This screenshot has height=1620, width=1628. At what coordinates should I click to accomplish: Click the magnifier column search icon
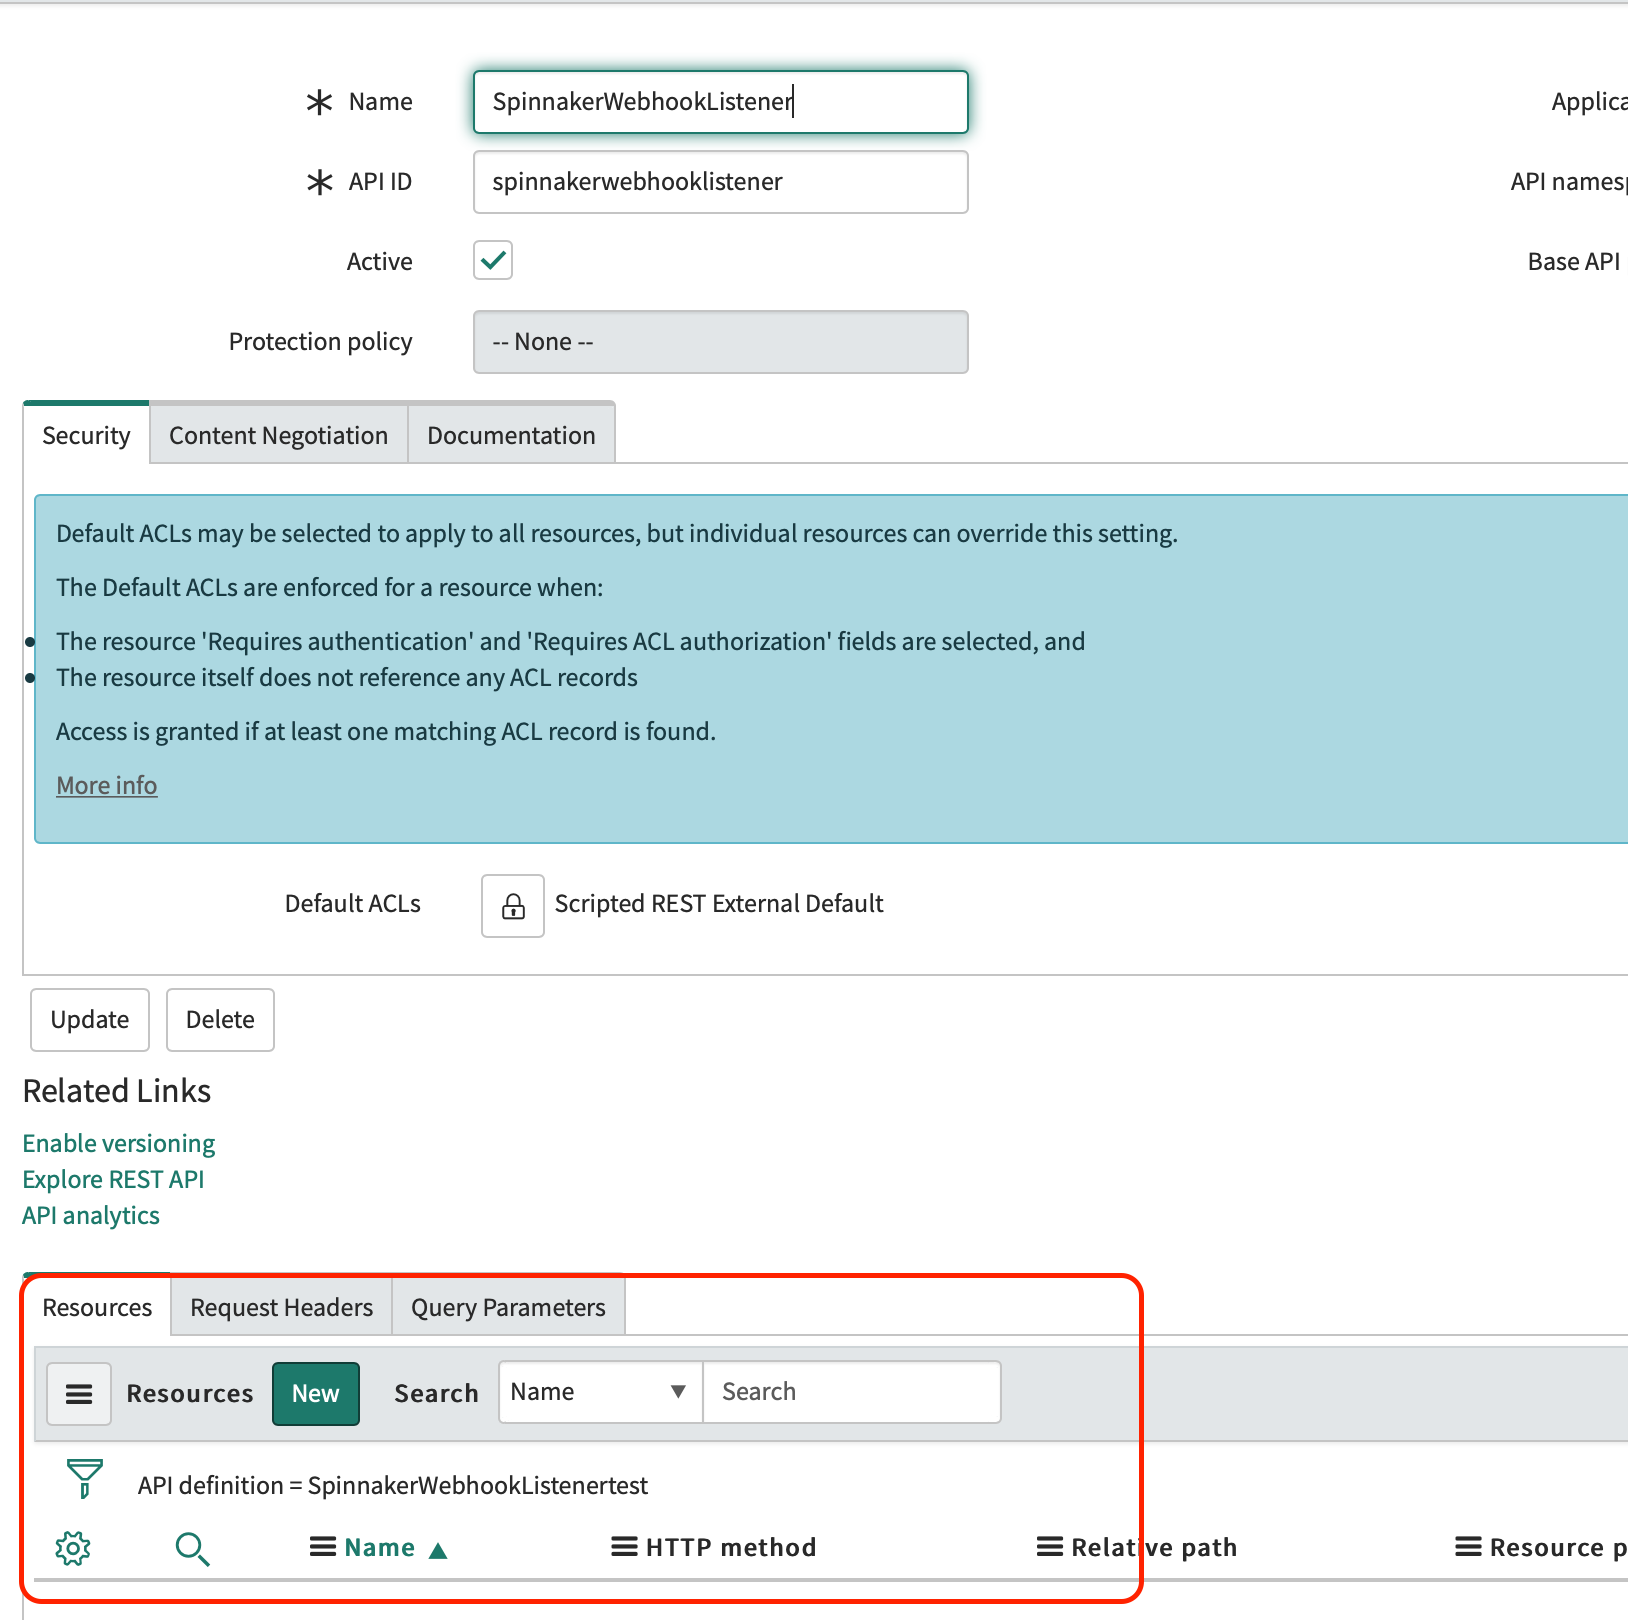click(192, 1548)
